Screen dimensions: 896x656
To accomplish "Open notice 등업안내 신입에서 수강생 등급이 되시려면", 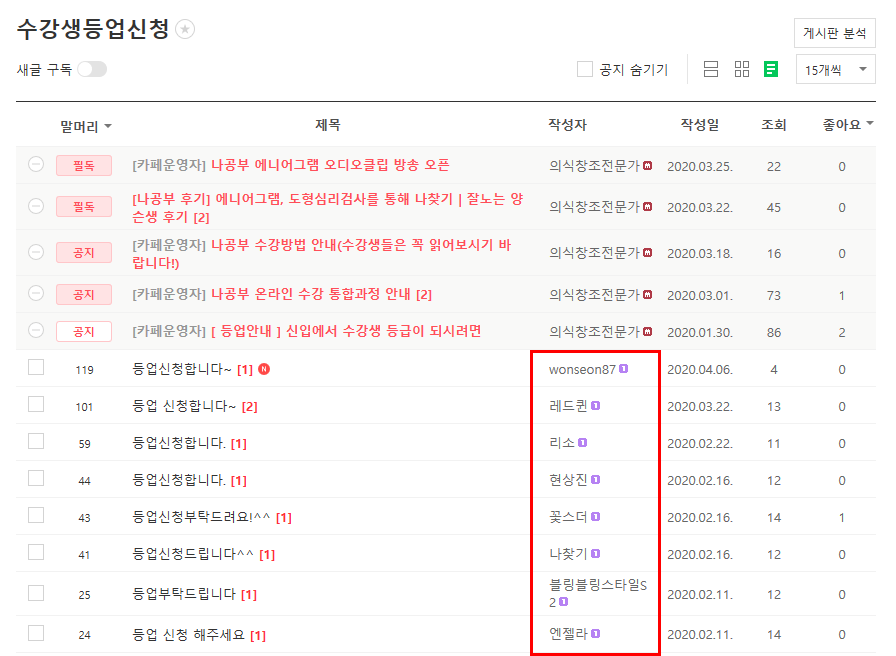I will coord(346,331).
